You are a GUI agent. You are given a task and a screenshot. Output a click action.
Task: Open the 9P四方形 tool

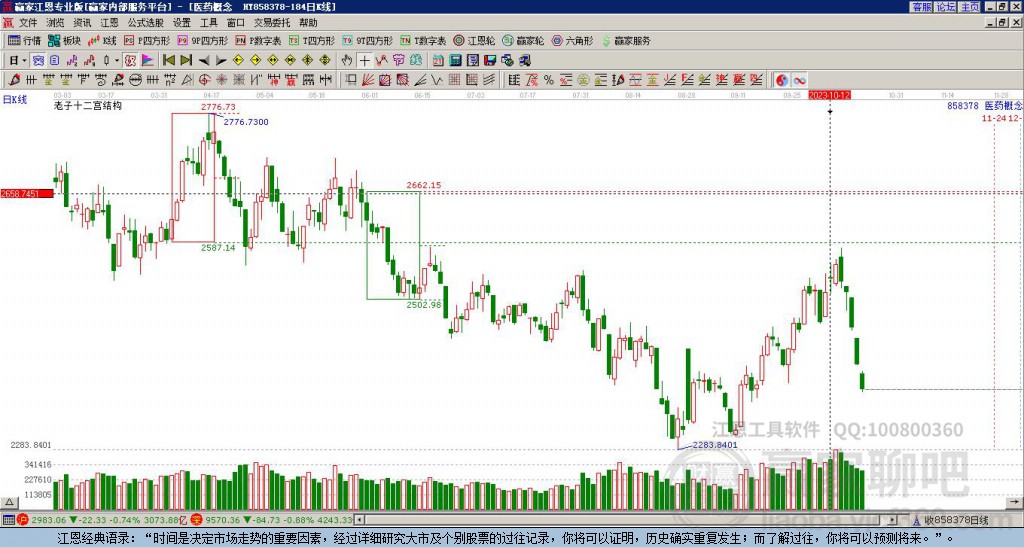coord(202,40)
